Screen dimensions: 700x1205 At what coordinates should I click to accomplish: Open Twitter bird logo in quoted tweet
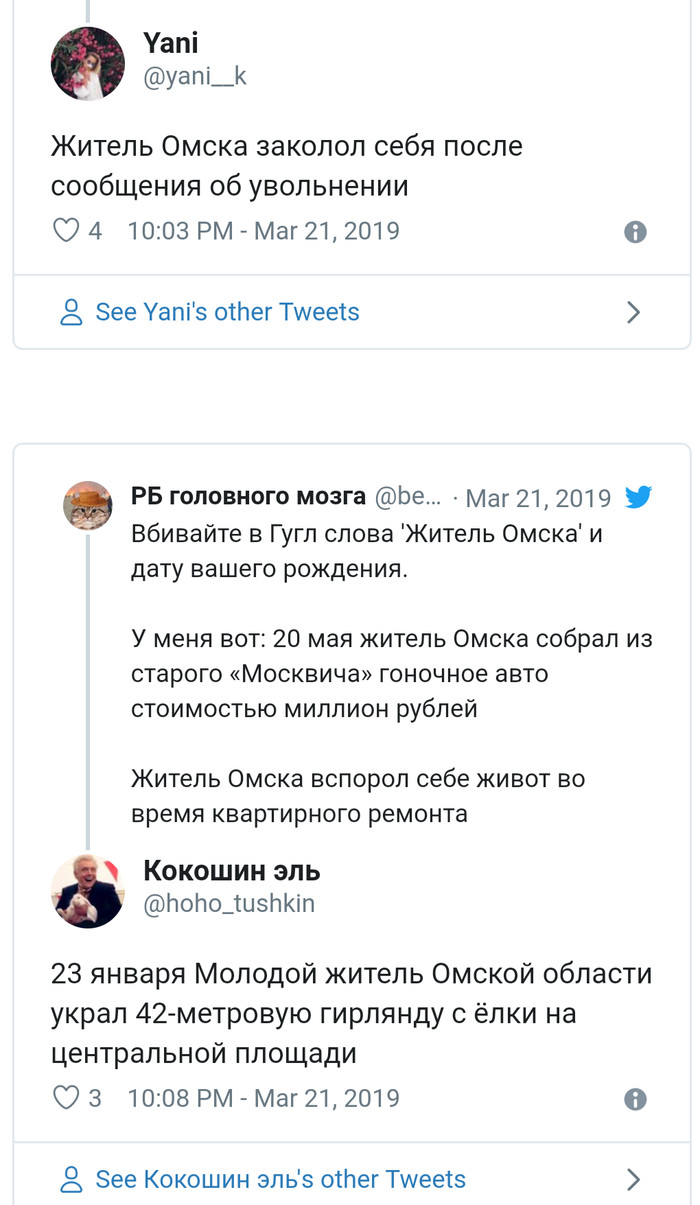pos(638,497)
